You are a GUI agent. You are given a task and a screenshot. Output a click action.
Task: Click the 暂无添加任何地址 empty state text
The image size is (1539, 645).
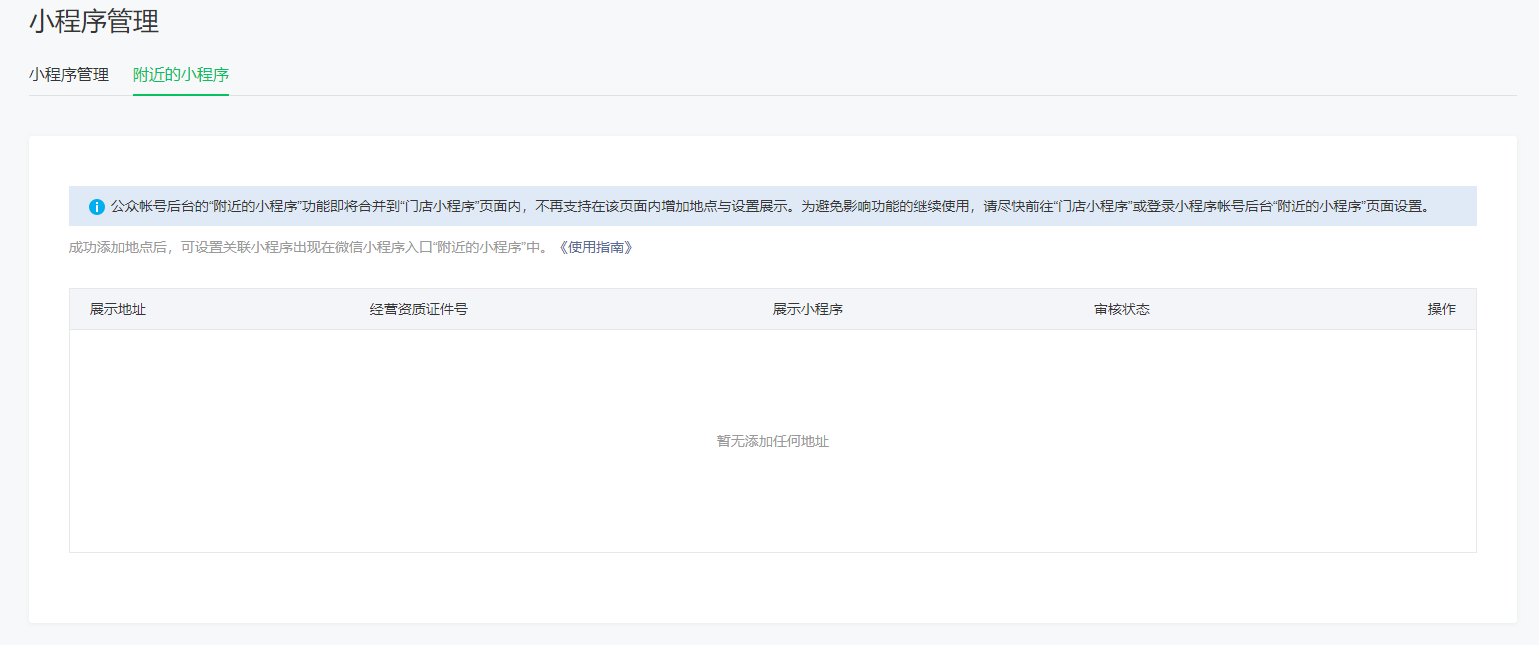click(x=770, y=440)
